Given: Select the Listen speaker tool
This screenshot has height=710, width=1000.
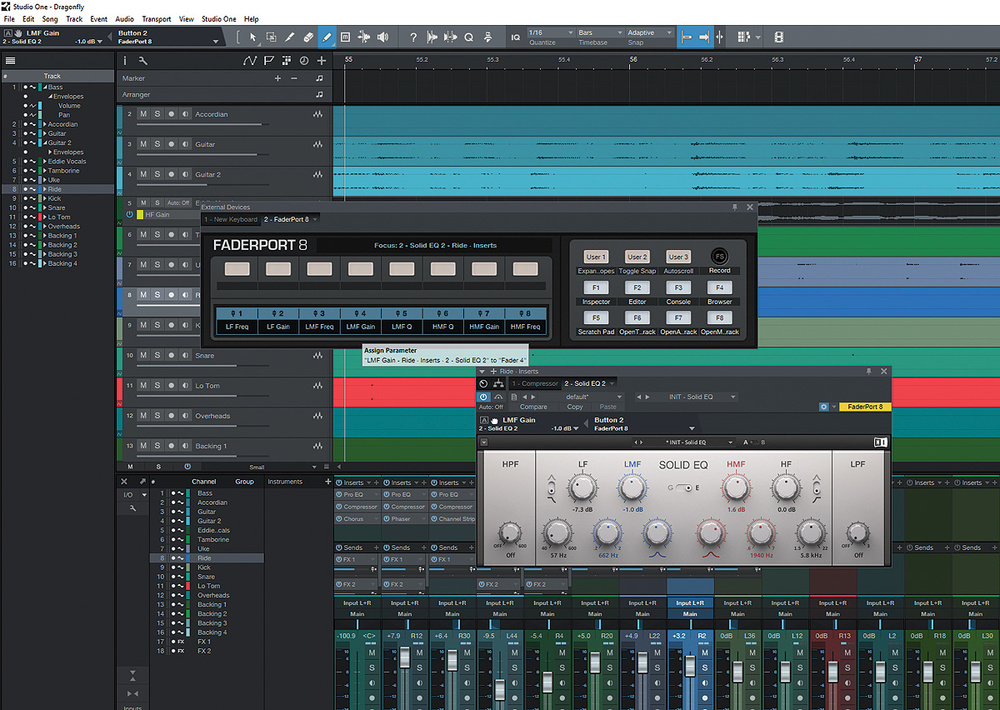Looking at the screenshot, I should click(381, 37).
